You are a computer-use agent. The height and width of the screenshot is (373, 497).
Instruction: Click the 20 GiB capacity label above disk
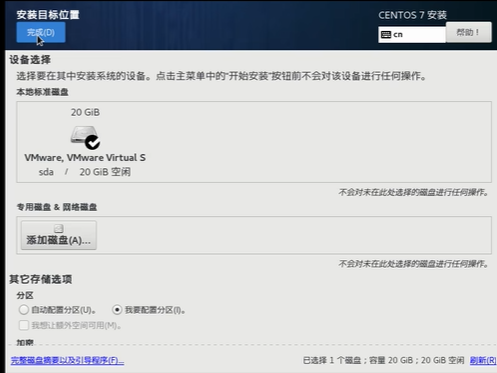pyautogui.click(x=85, y=112)
